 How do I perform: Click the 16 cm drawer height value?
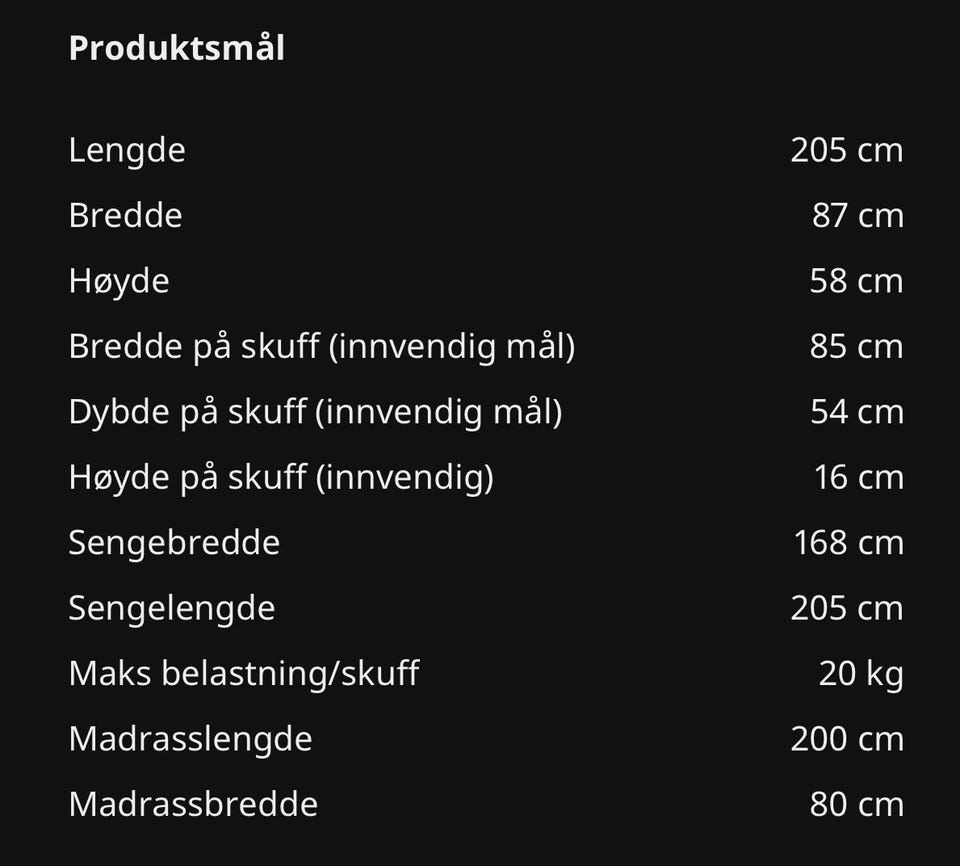[x=858, y=477]
